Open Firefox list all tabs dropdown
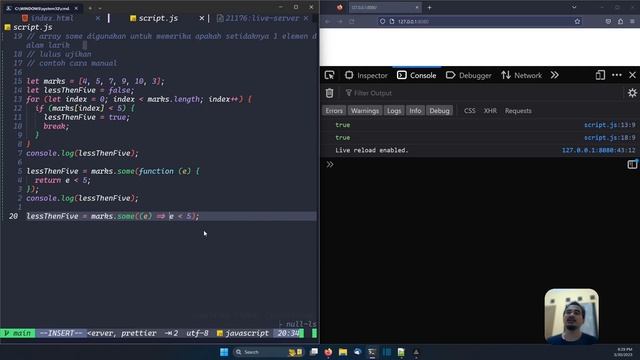 click(574, 7)
